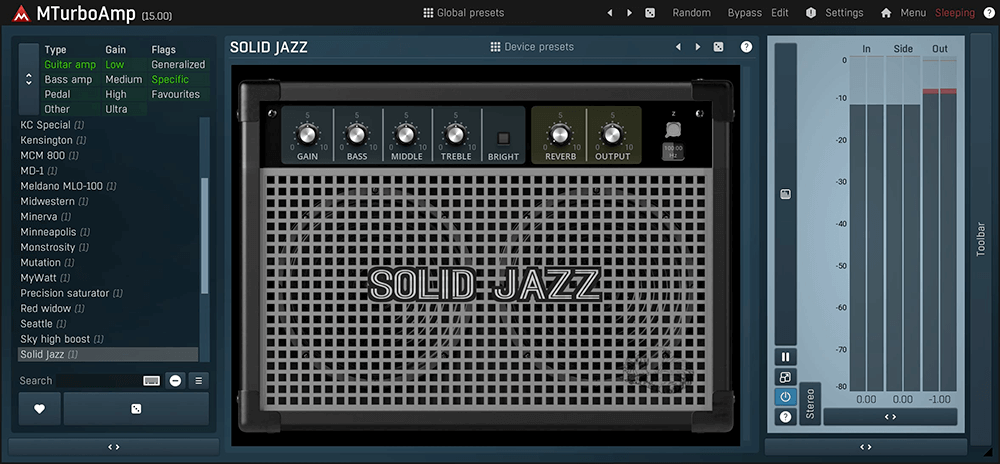Click minus button next to search
The width and height of the screenshot is (1000, 464).
175,381
